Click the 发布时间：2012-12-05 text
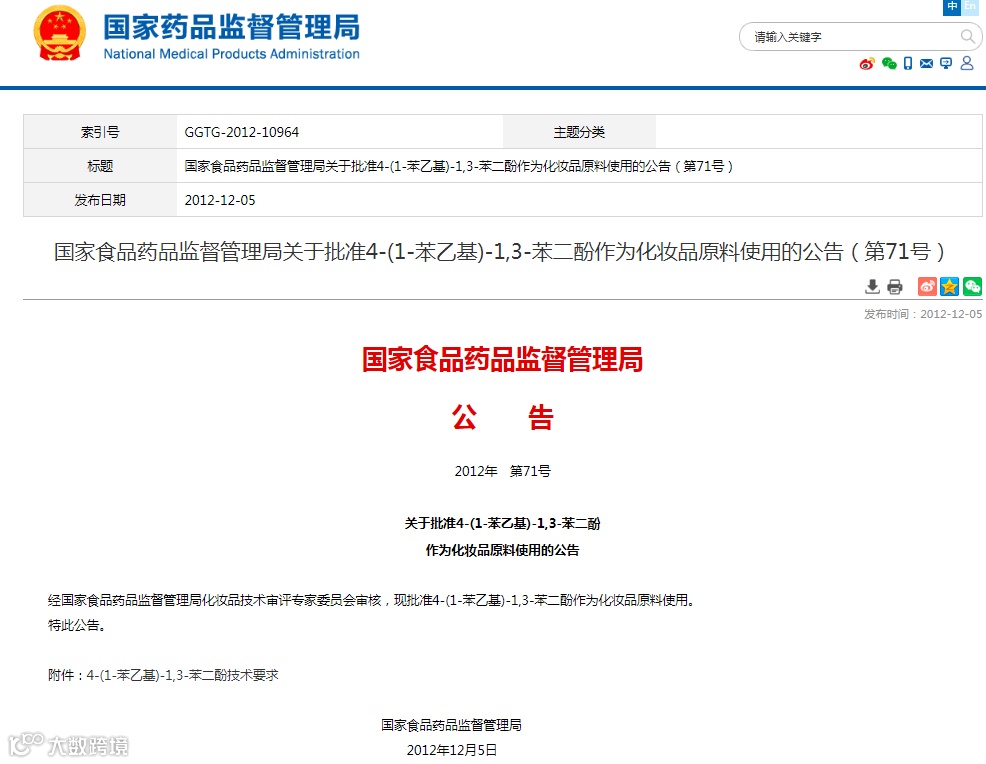This screenshot has height=764, width=986. tap(922, 314)
